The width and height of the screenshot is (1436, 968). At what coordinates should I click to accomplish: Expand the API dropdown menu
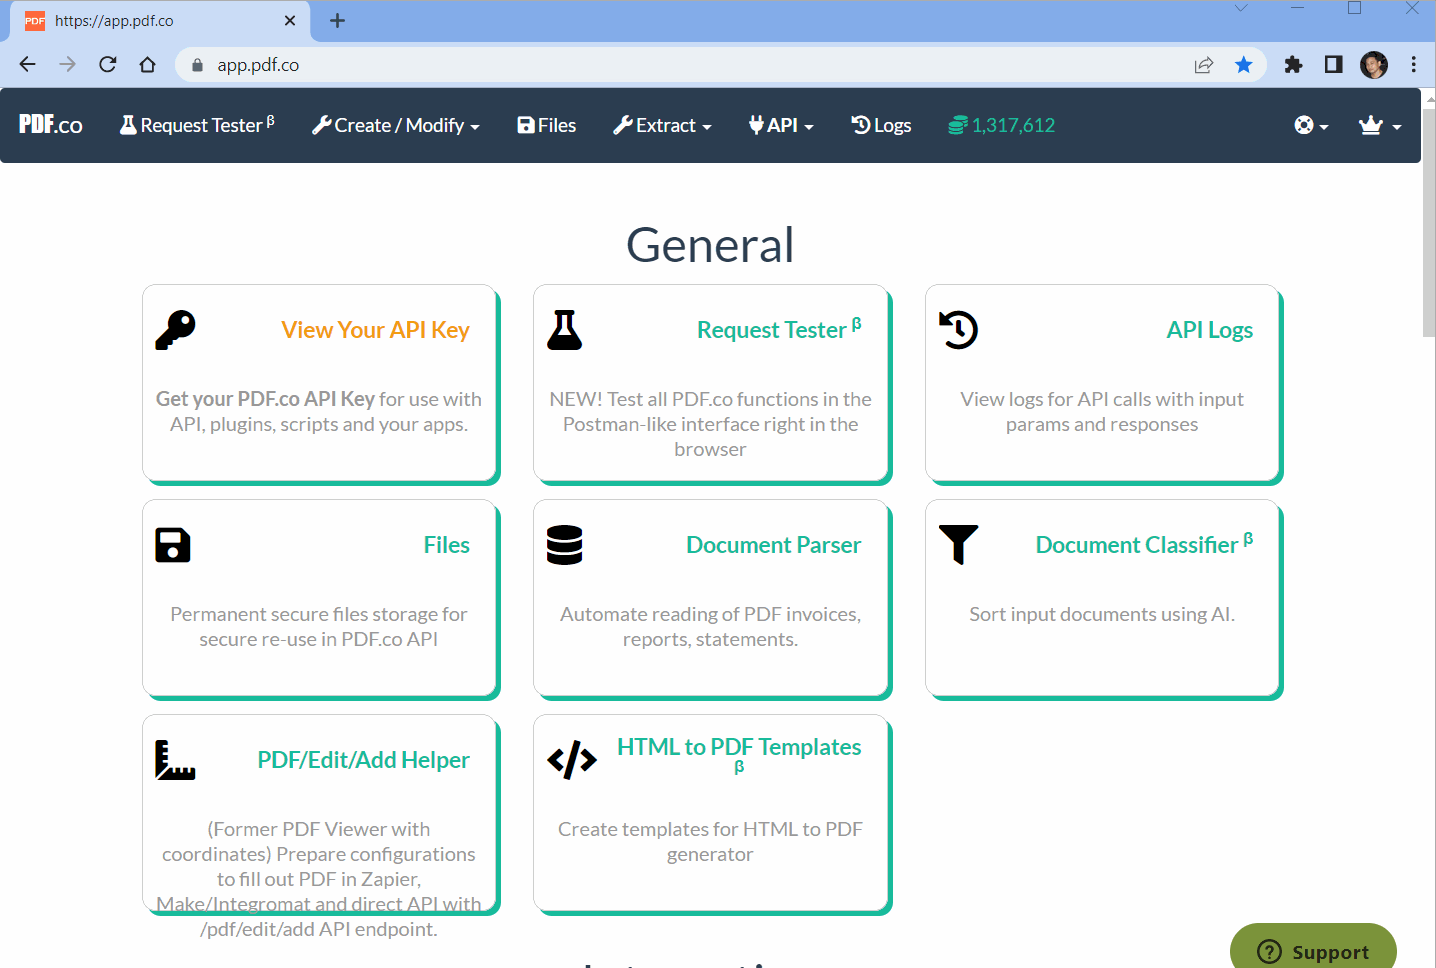(x=781, y=125)
